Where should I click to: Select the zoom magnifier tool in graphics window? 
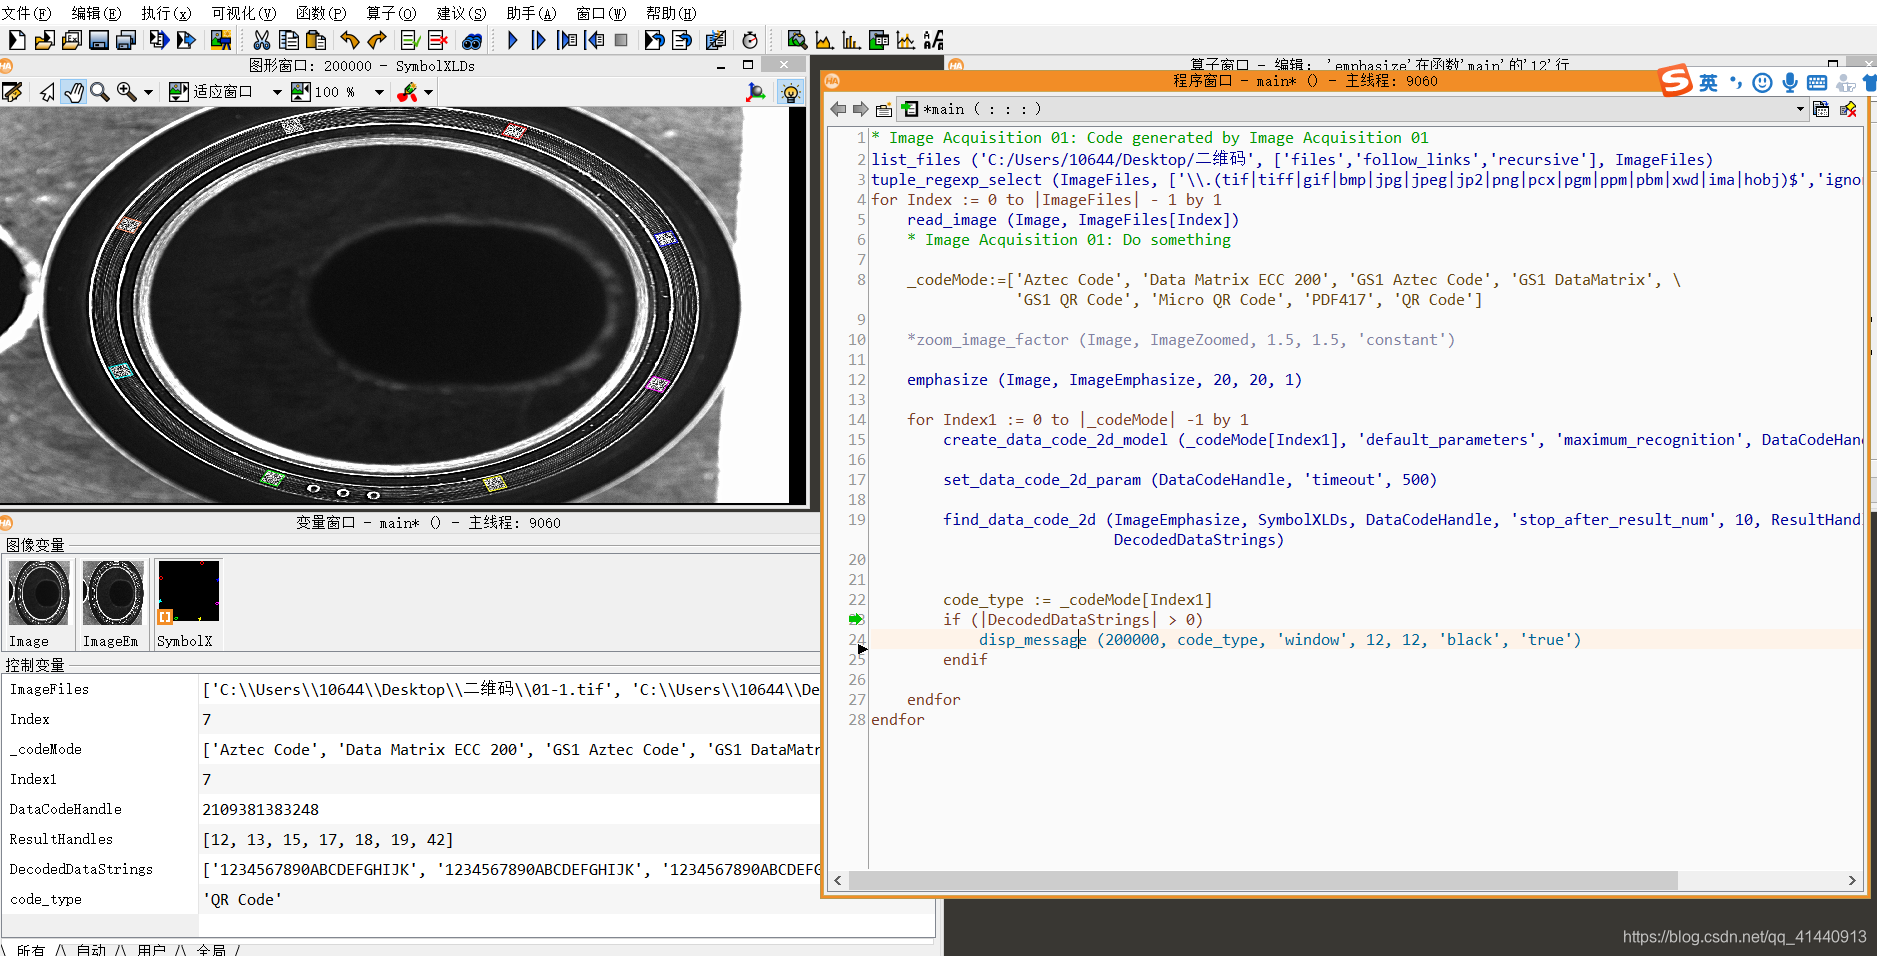tap(100, 92)
